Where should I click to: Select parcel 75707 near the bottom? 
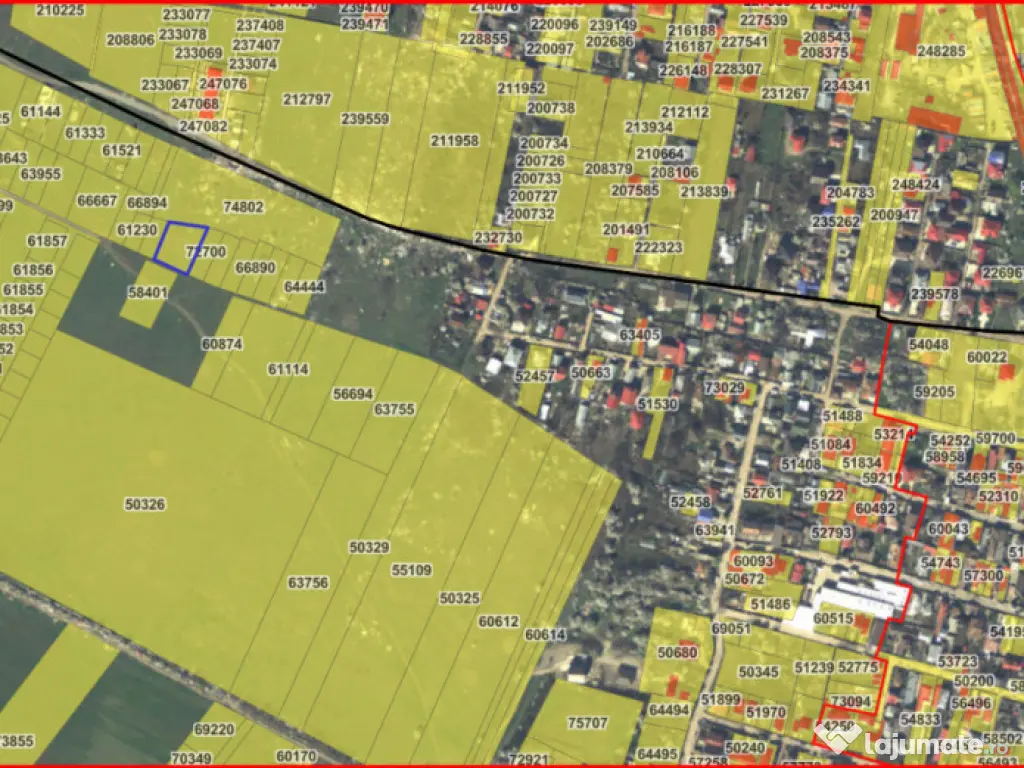coord(588,723)
